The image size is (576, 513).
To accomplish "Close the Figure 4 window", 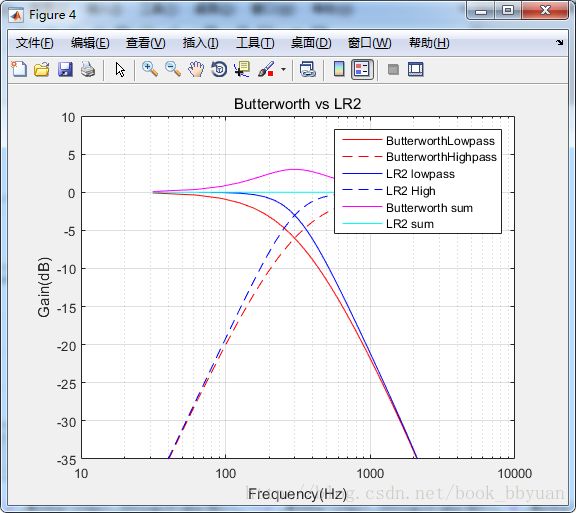I will click(x=545, y=11).
